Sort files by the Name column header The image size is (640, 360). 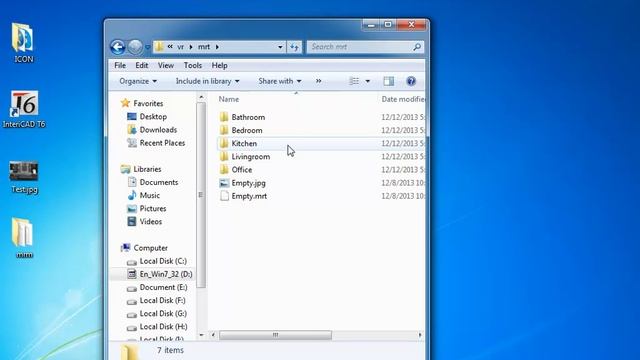click(229, 99)
